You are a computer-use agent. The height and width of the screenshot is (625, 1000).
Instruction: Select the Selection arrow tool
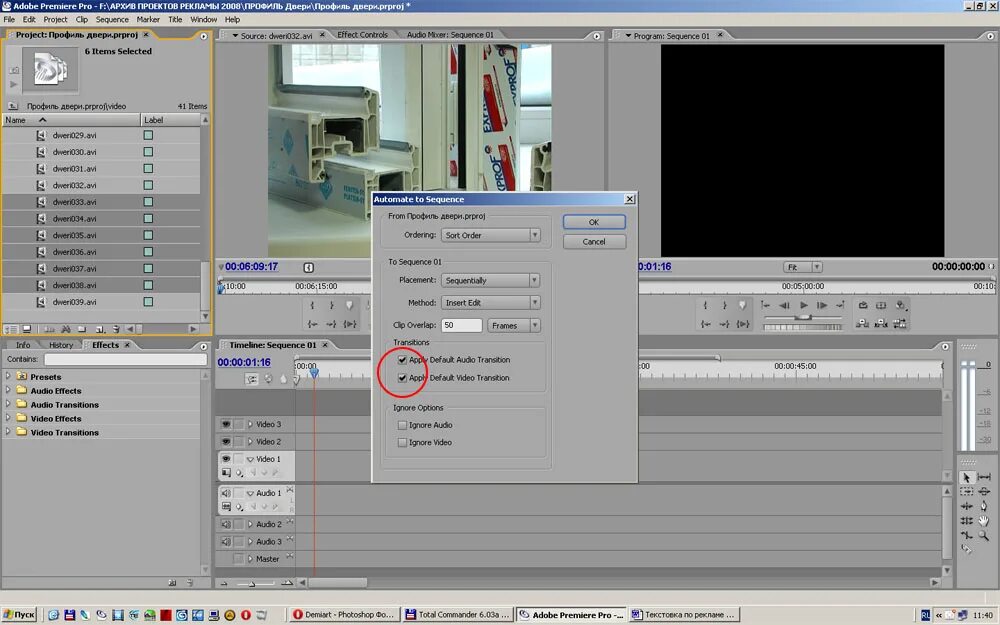point(966,476)
